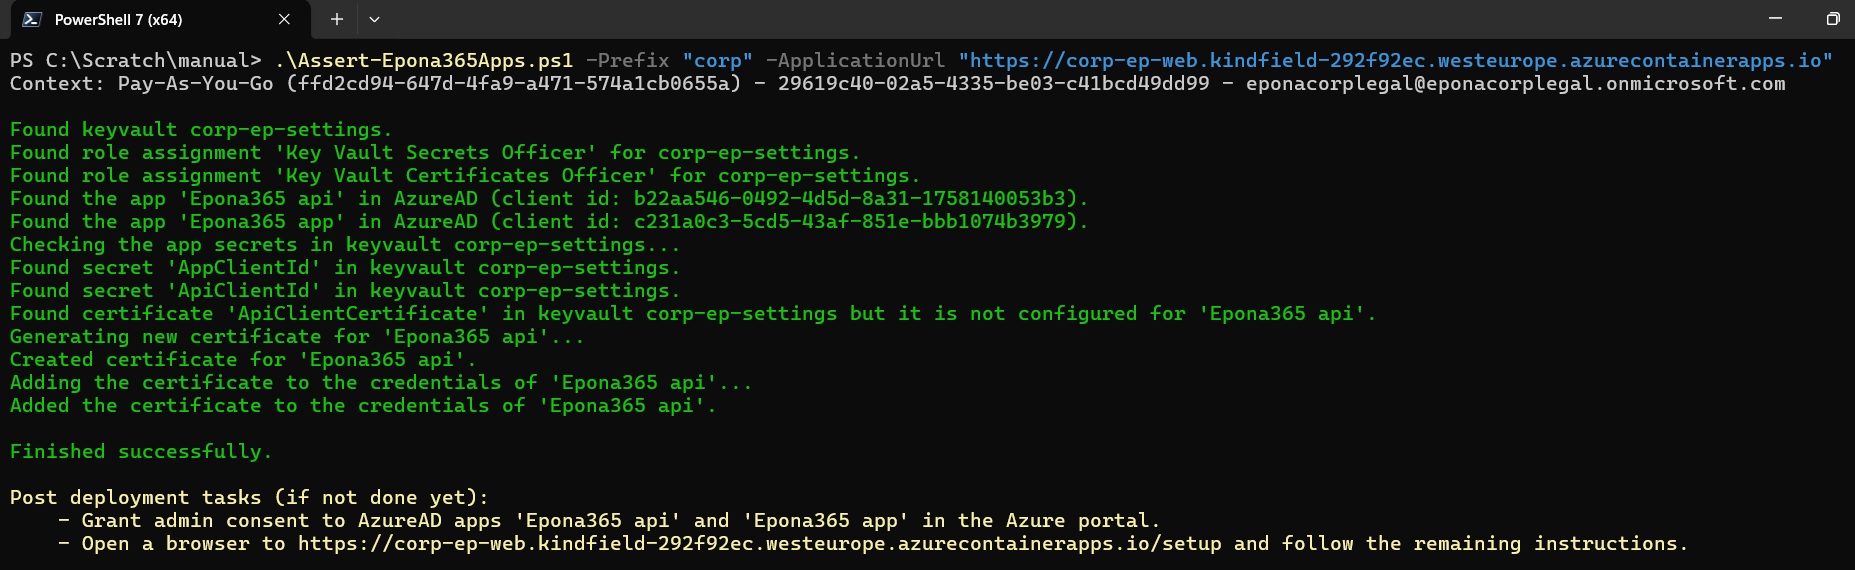Click the eponacorplegal email address
1855x570 pixels.
(1515, 84)
